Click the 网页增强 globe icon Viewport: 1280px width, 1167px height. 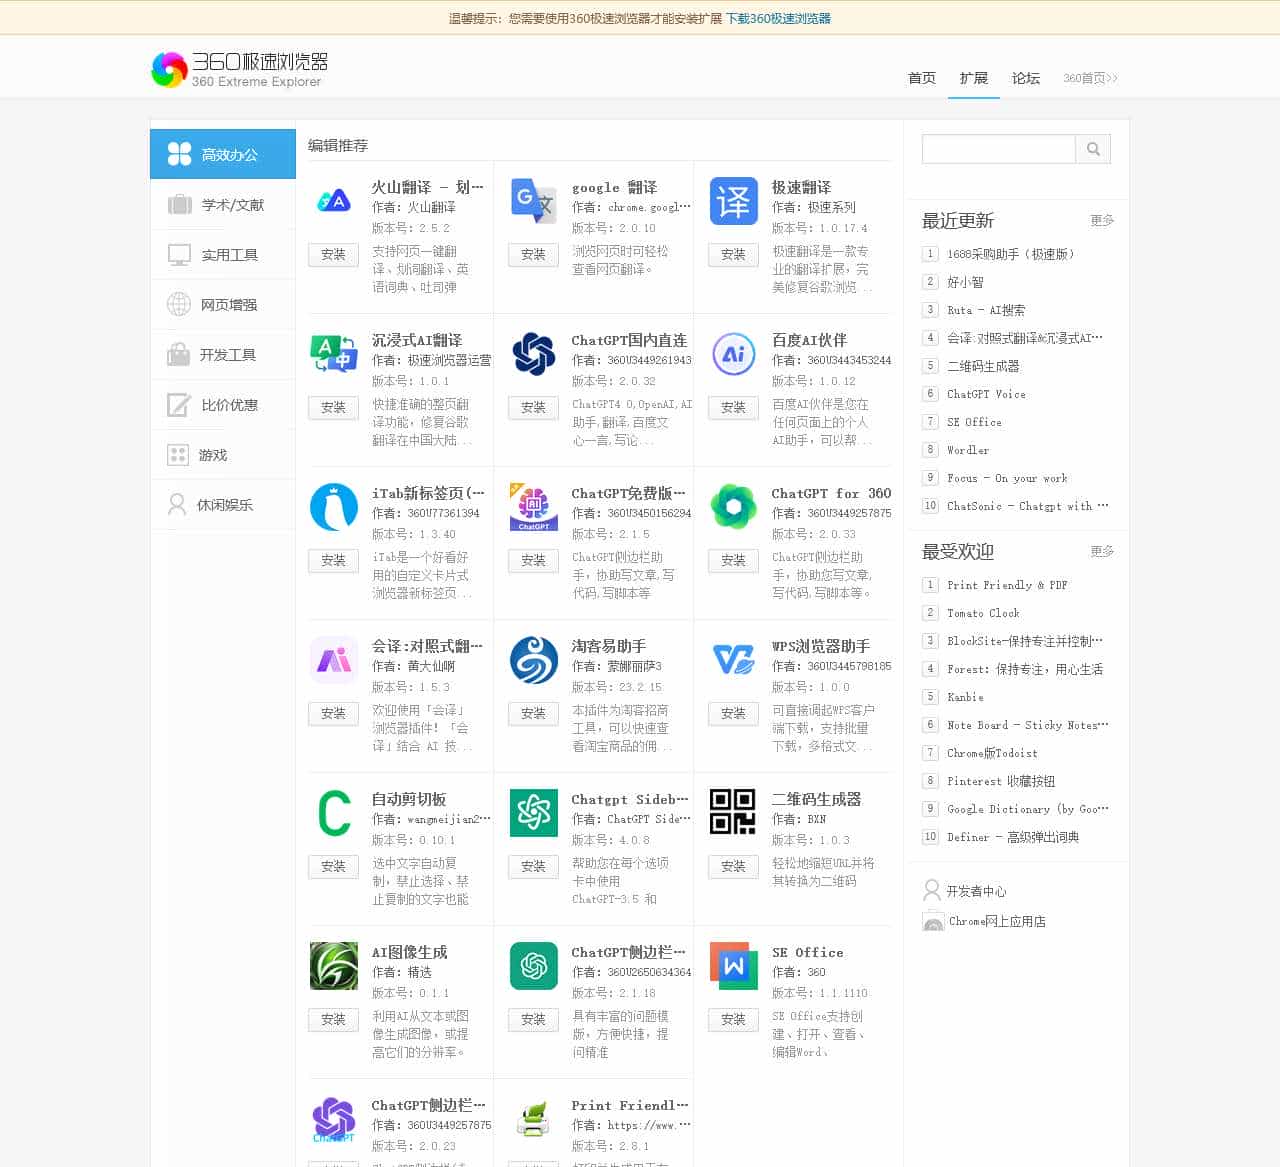pyautogui.click(x=179, y=305)
